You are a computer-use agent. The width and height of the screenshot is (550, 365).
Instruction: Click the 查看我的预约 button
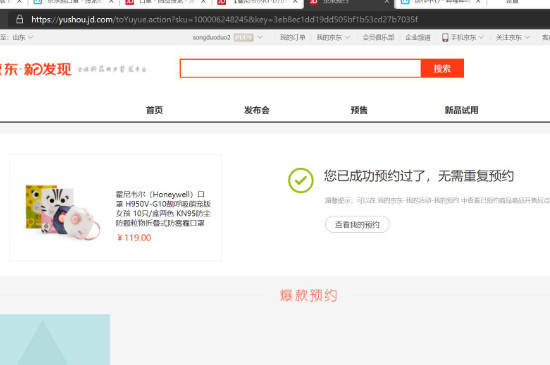[x=357, y=224]
